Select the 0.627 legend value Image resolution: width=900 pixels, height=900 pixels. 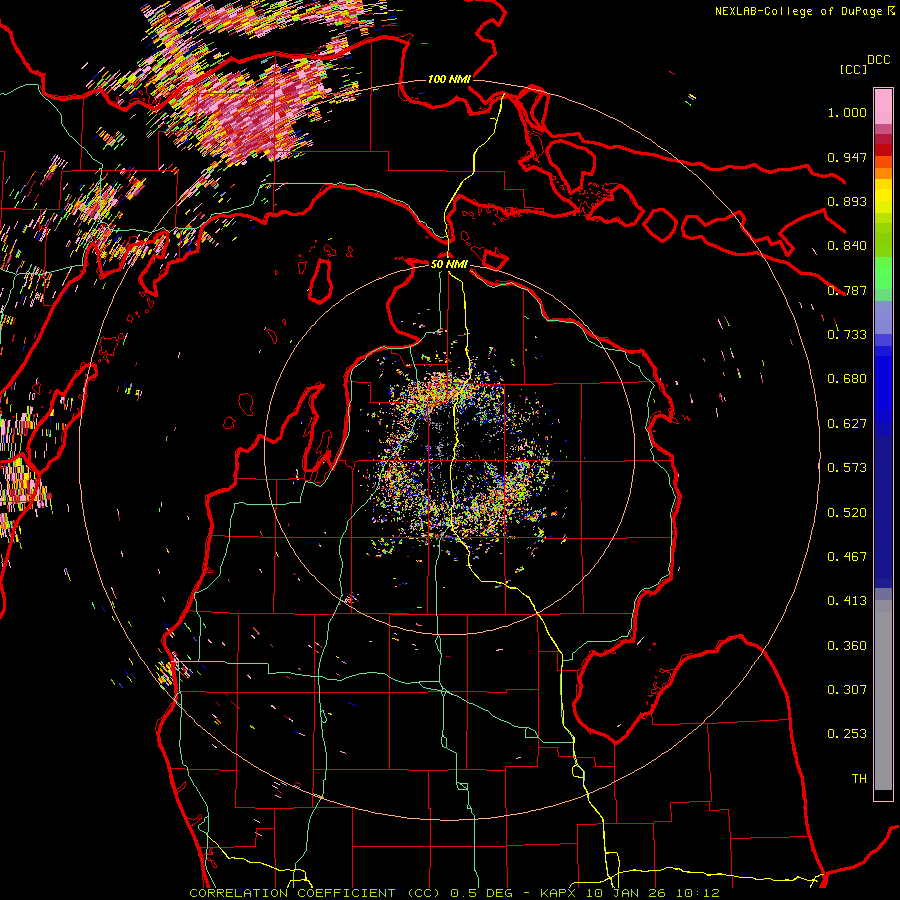(847, 424)
